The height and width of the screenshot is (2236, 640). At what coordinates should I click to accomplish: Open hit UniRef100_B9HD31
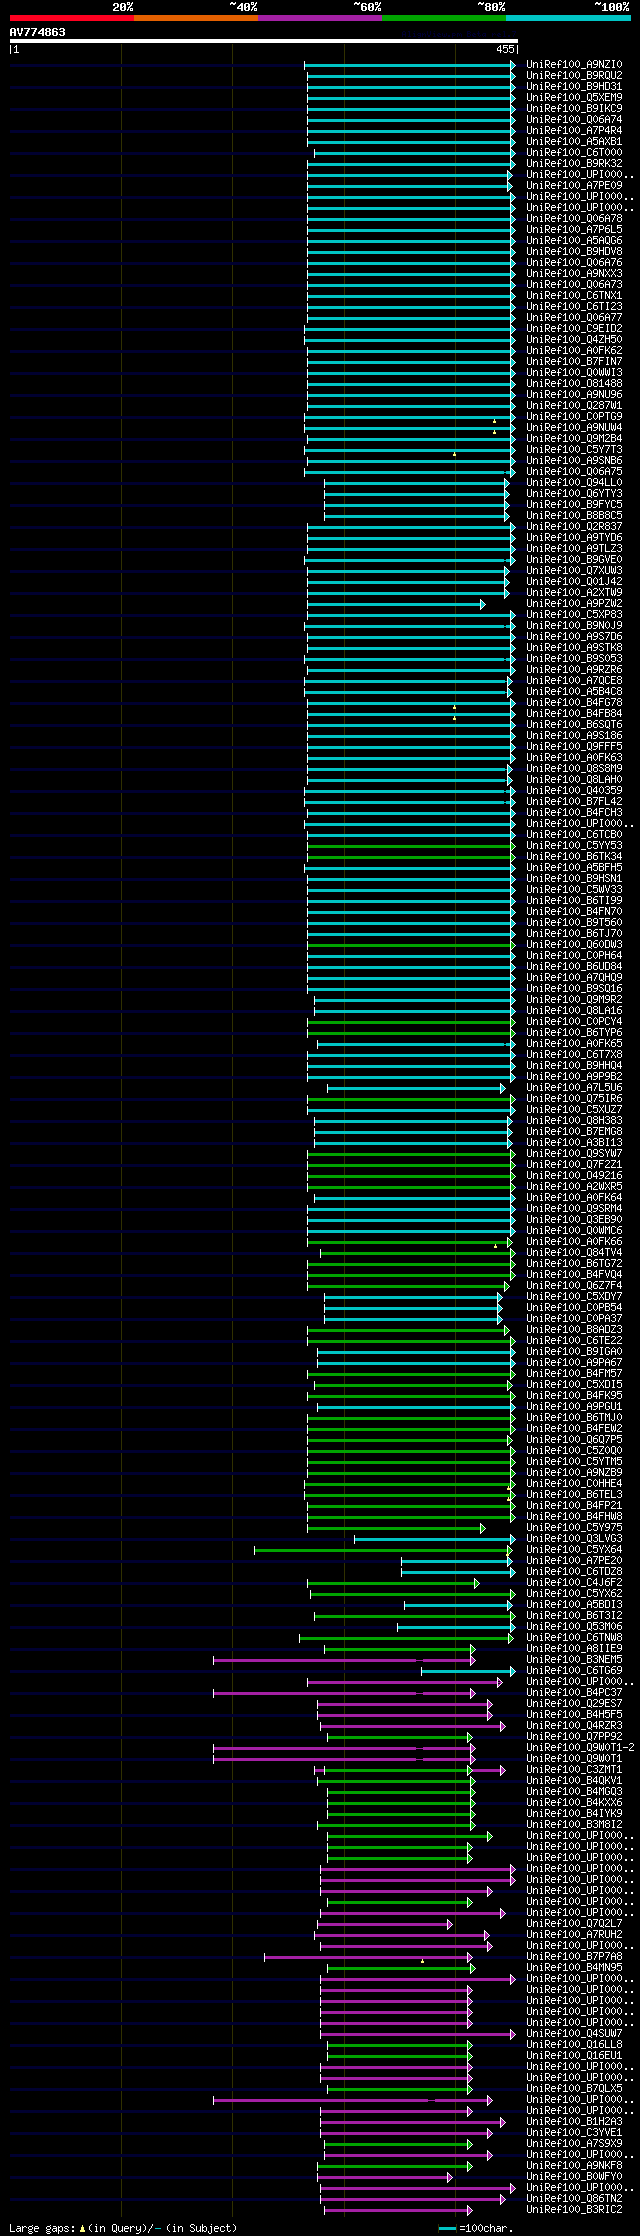574,87
